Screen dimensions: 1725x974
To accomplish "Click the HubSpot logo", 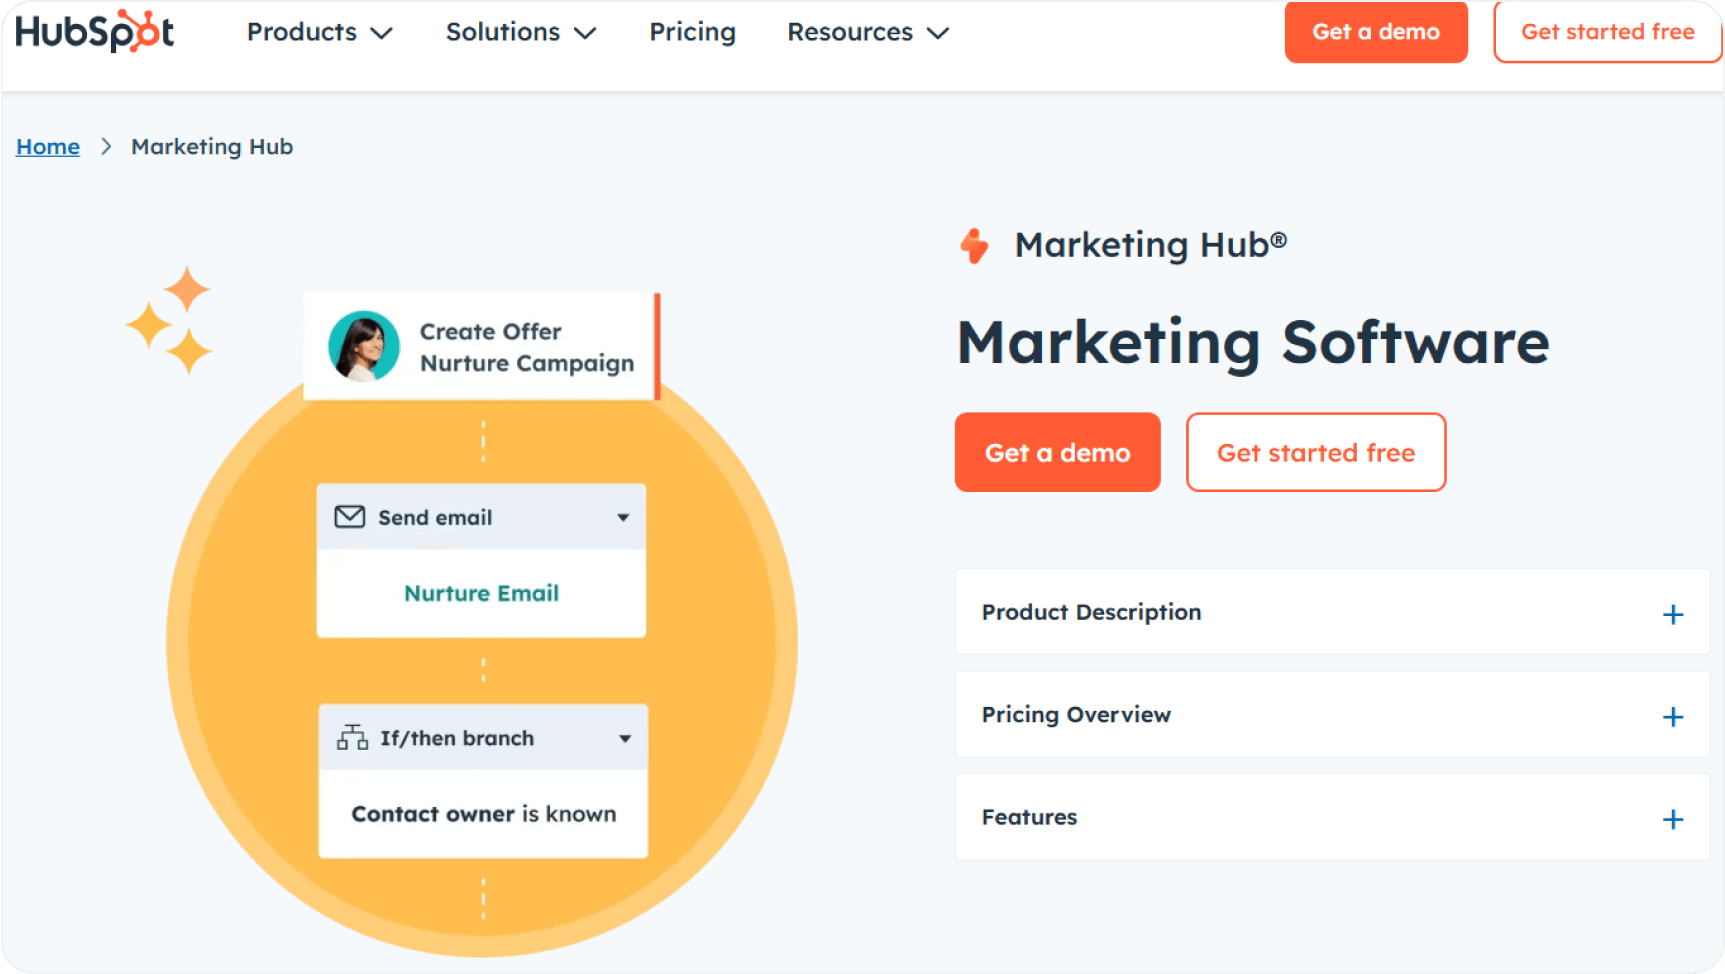I will pyautogui.click(x=94, y=31).
